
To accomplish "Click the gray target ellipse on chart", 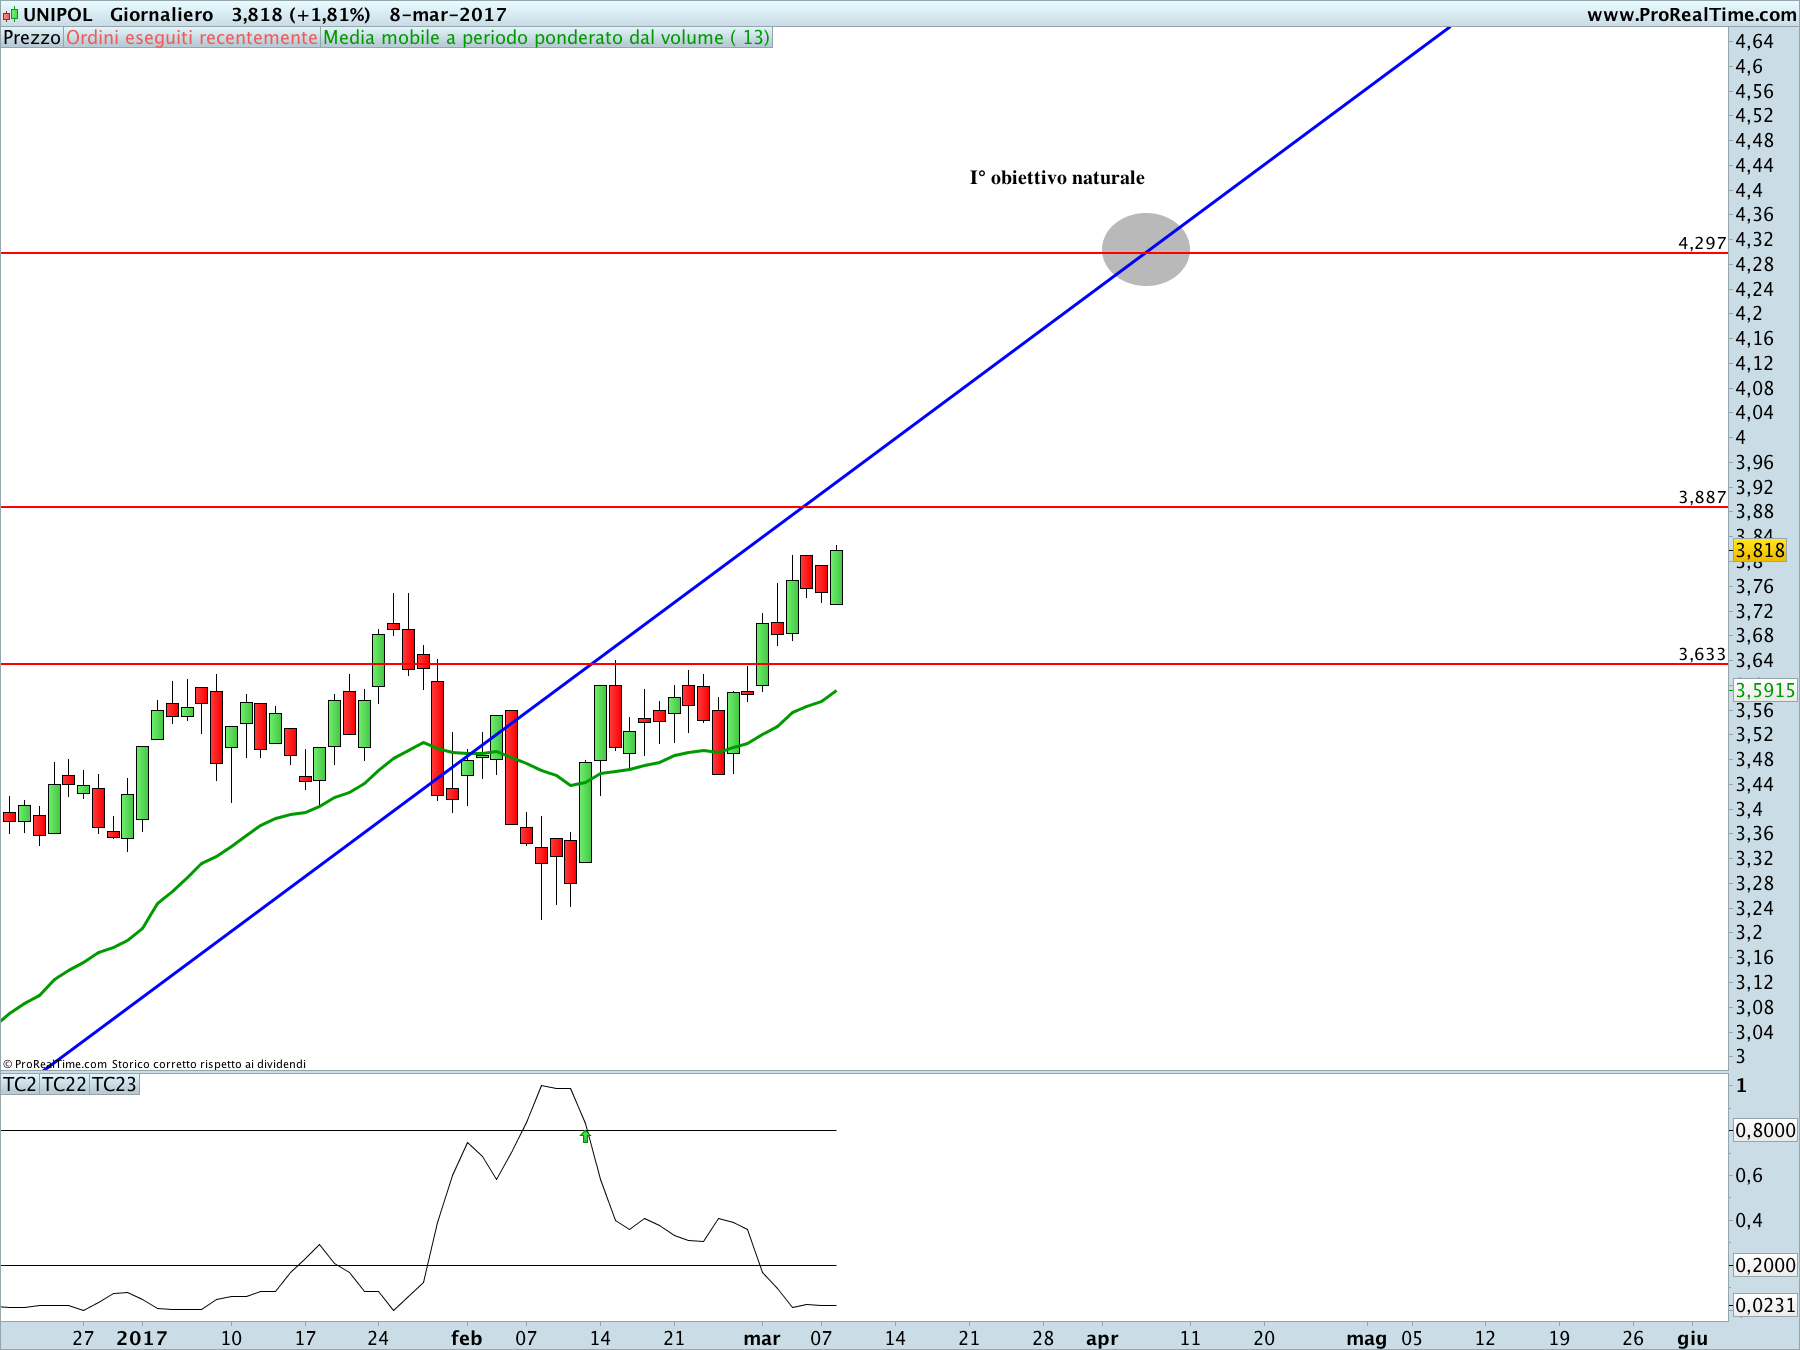I will [x=1146, y=249].
